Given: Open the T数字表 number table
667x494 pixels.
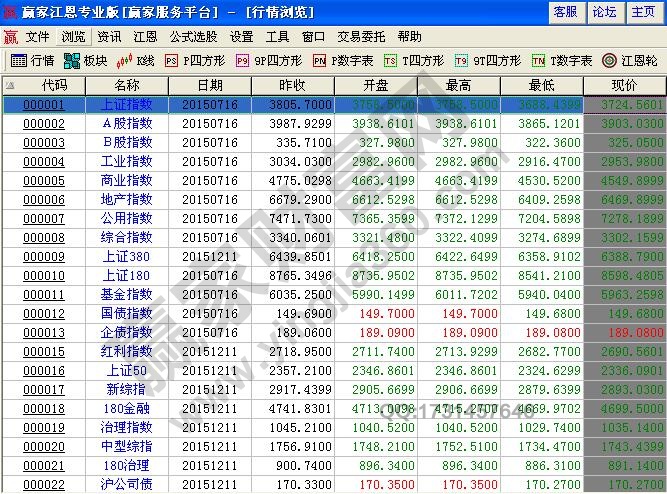Looking at the screenshot, I should click(x=563, y=60).
